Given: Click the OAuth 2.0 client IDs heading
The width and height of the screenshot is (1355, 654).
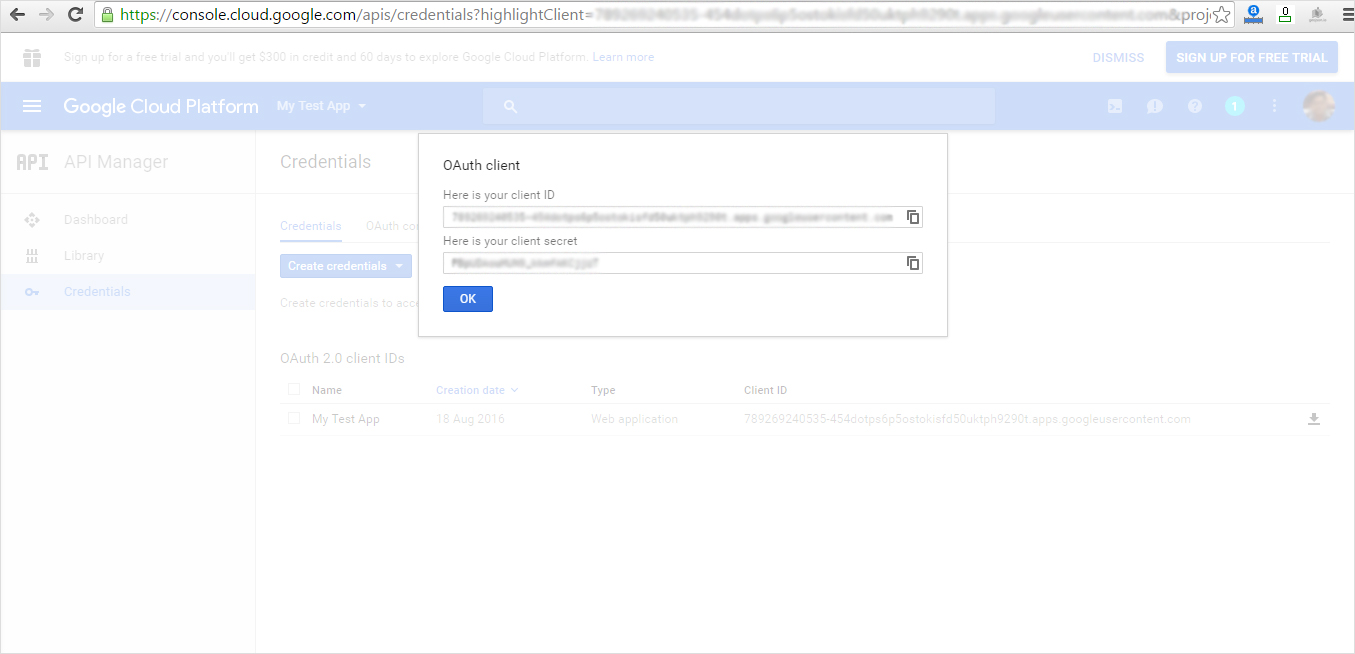Looking at the screenshot, I should tap(342, 358).
